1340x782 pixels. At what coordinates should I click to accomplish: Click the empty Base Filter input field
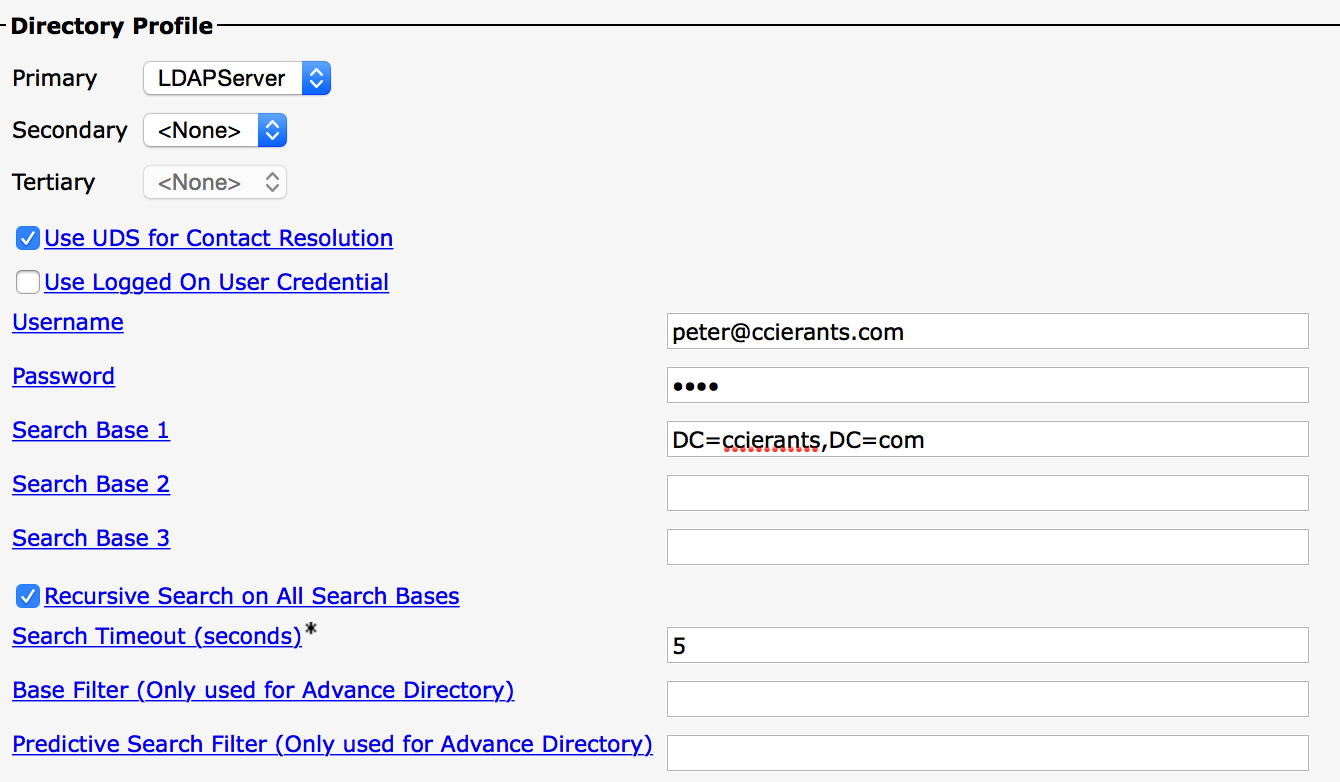coord(987,699)
